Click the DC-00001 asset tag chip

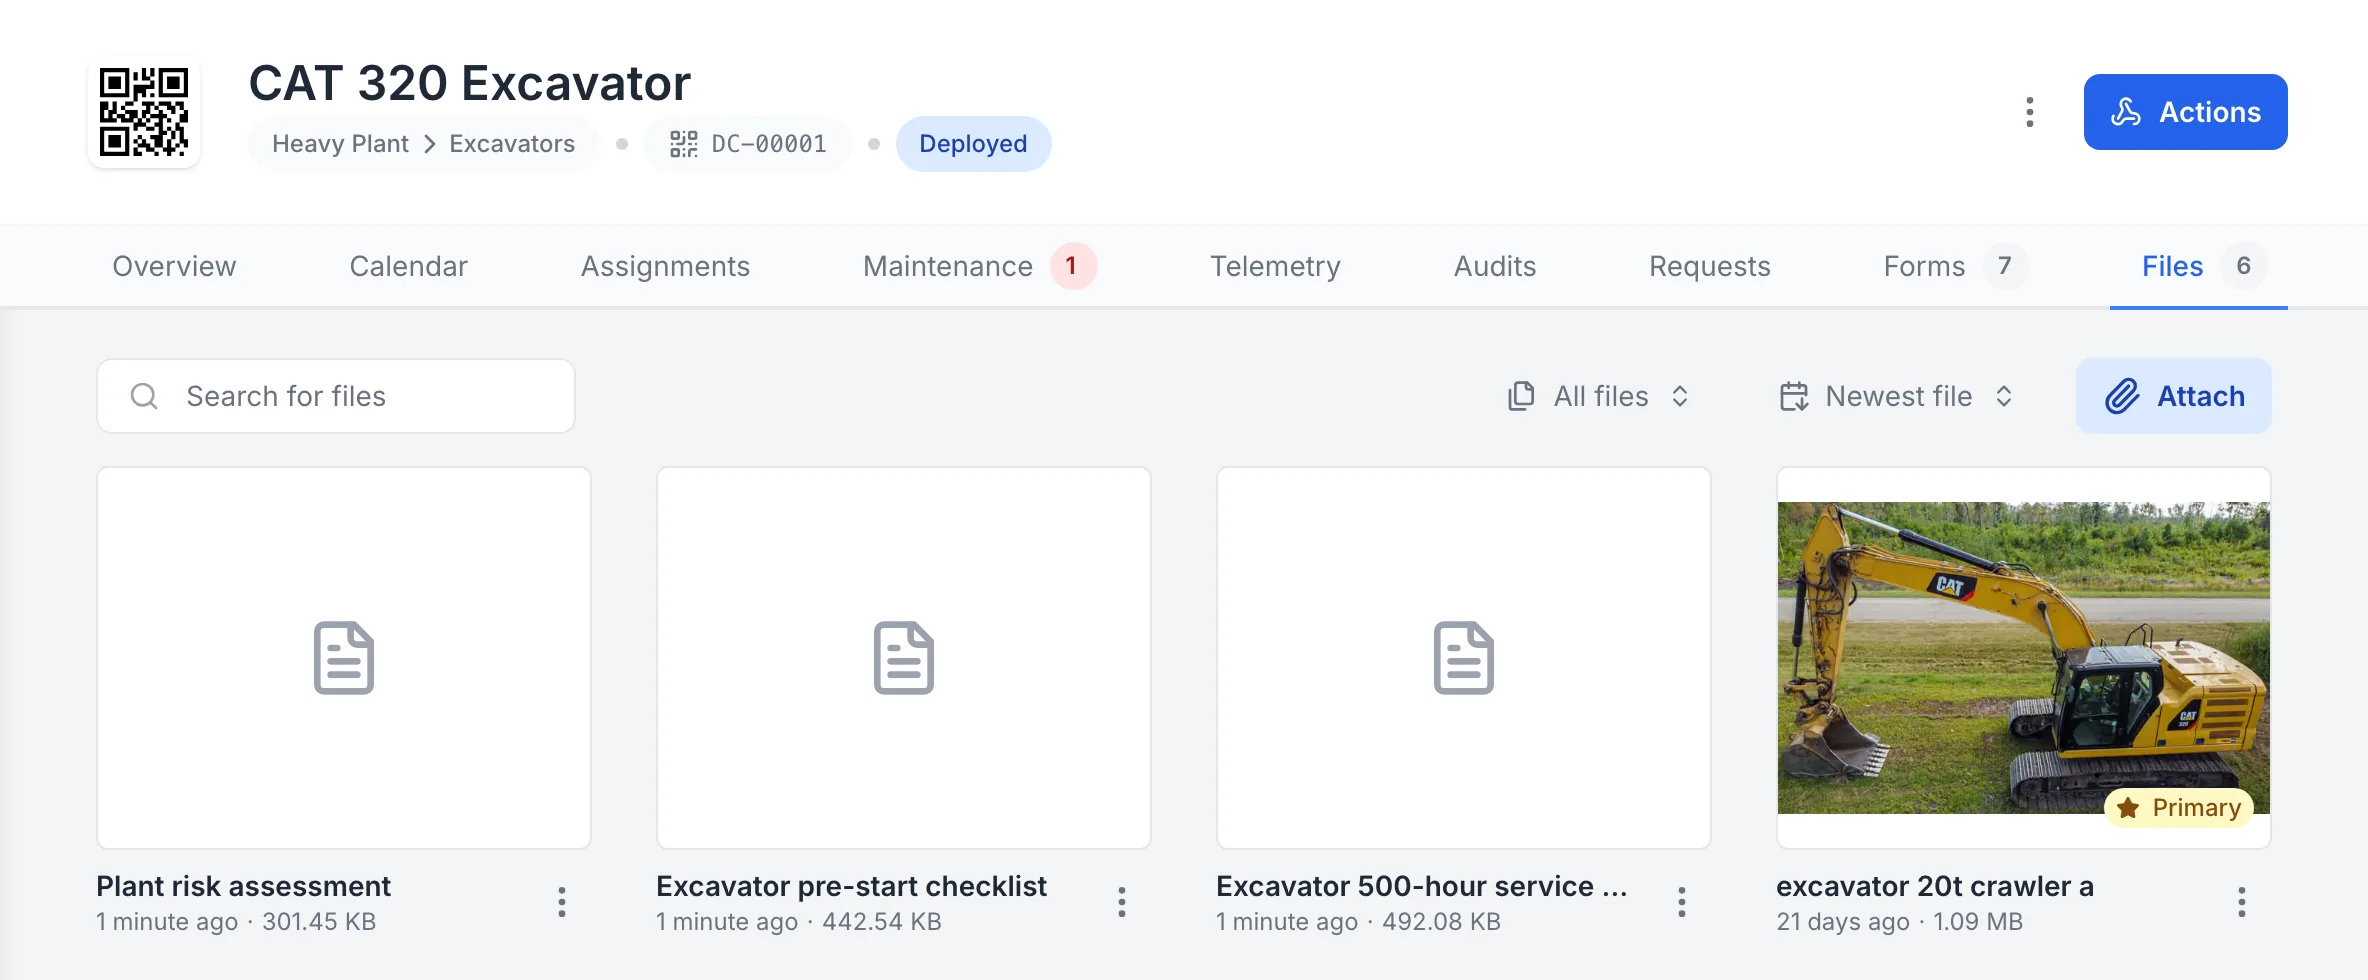748,144
